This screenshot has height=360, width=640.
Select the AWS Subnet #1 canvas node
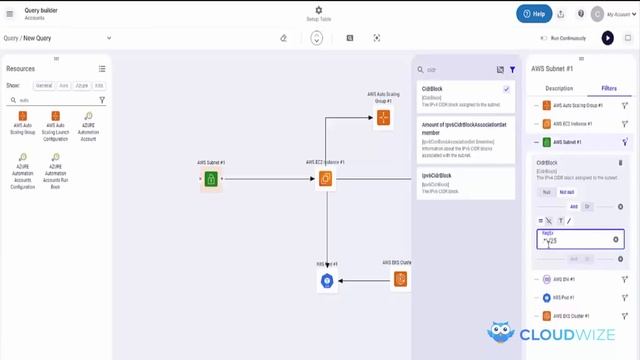[211, 179]
